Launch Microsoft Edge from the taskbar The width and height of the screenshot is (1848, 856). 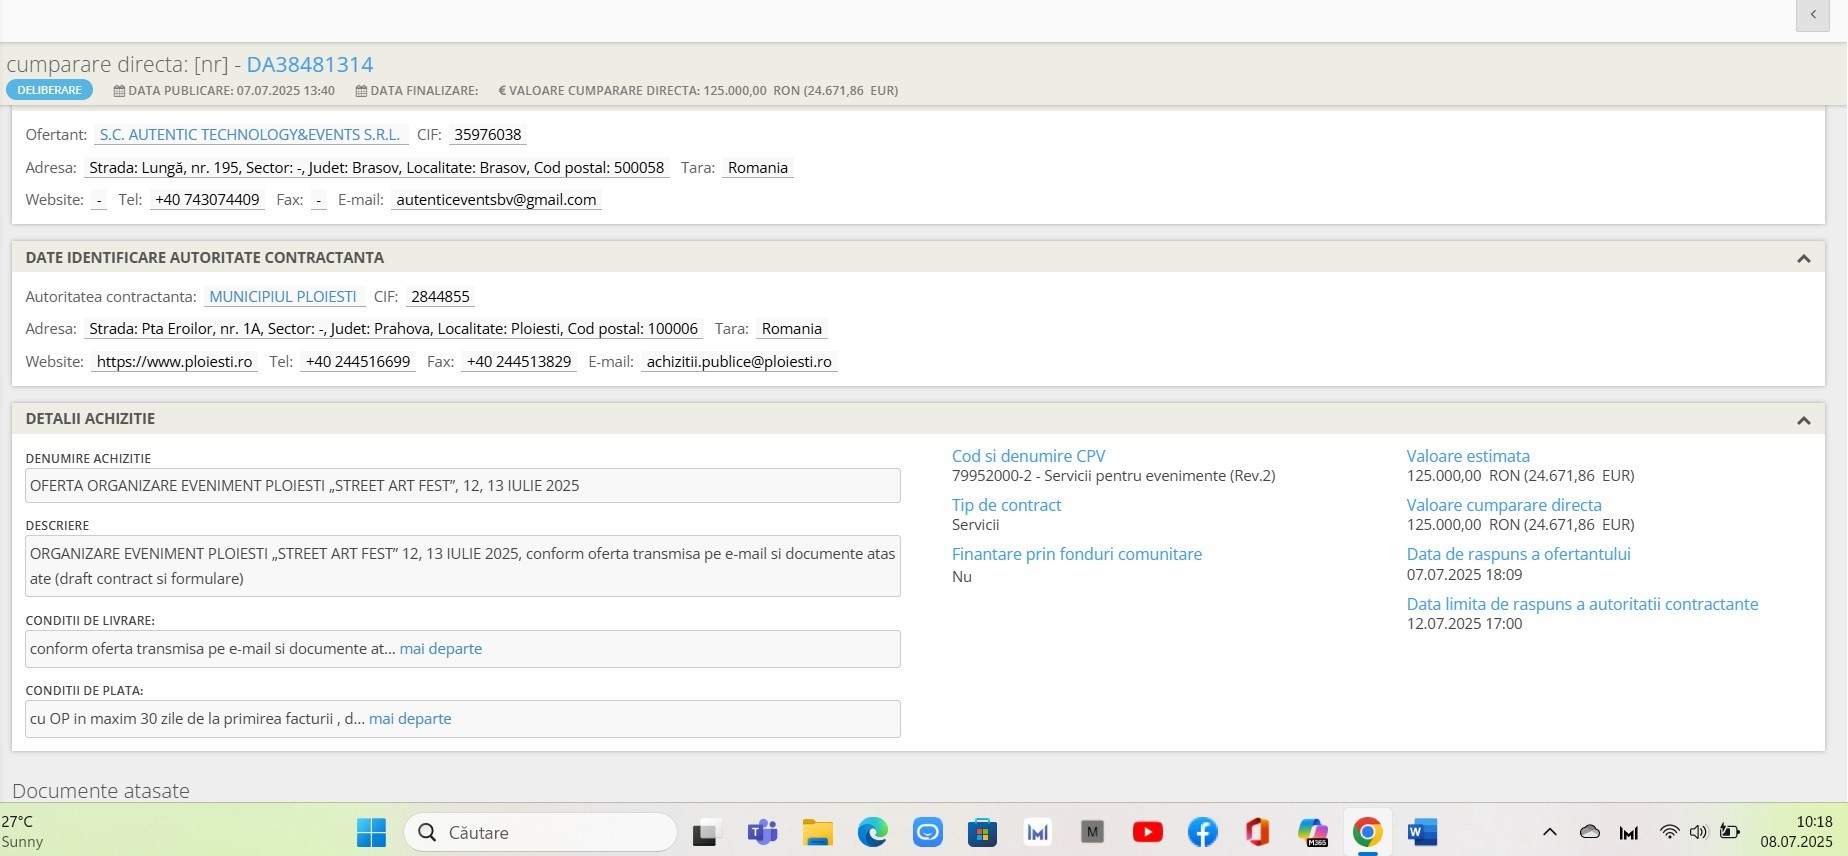(872, 832)
